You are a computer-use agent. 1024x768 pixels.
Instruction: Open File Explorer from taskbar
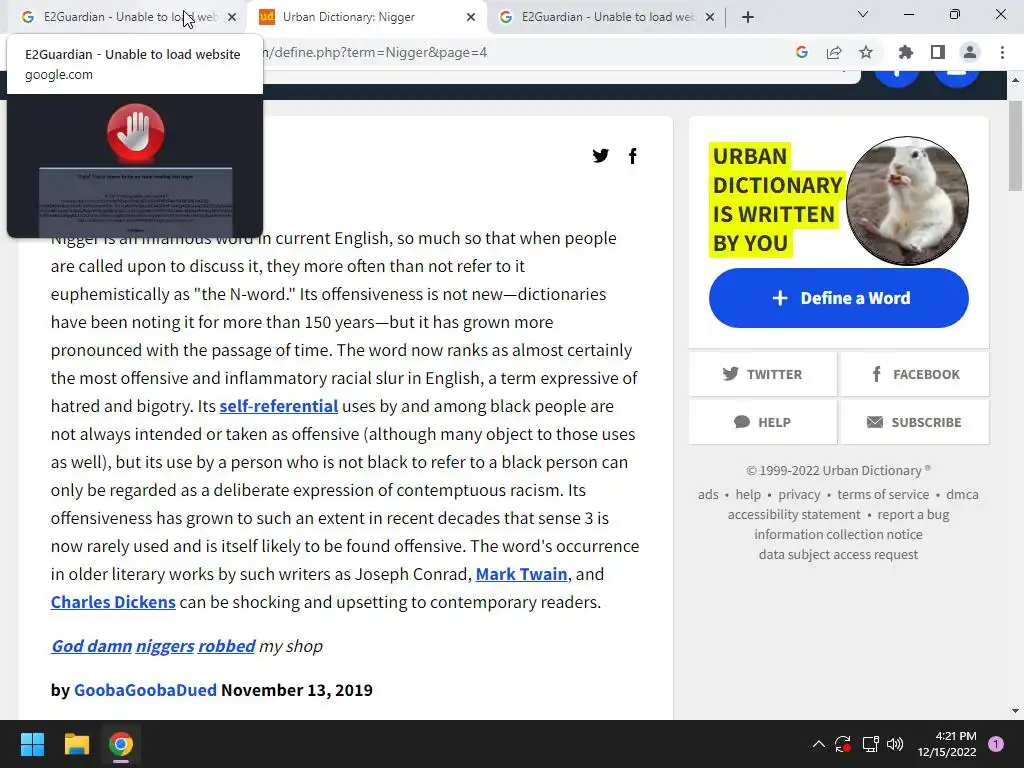pyautogui.click(x=76, y=744)
